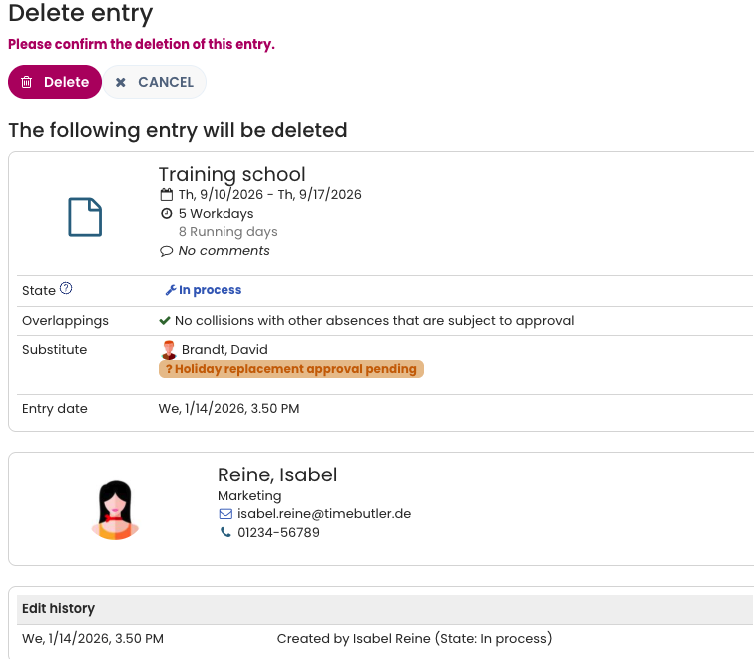Click the Holiday replacement approval pending badge
The width and height of the screenshot is (754, 659).
click(291, 369)
